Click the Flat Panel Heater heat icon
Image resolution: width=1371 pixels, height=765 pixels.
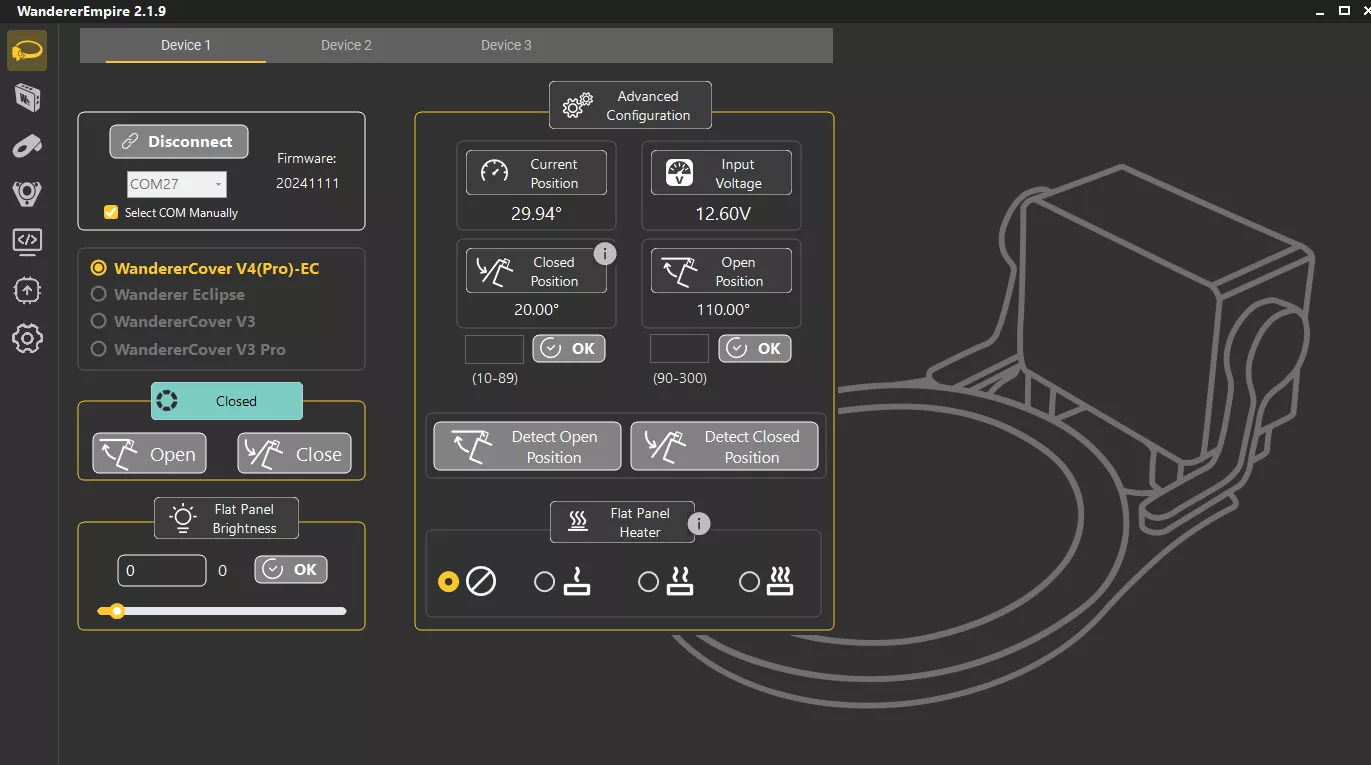(x=578, y=521)
